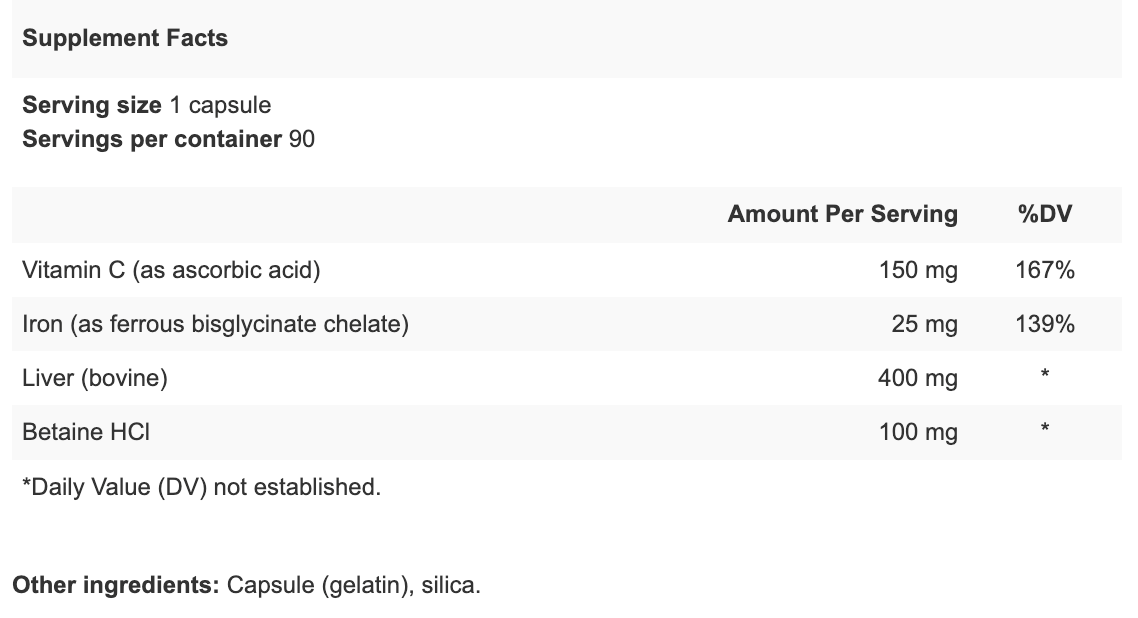Select the Liver (bovine) ingredient name
The width and height of the screenshot is (1138, 618).
pyautogui.click(x=94, y=378)
